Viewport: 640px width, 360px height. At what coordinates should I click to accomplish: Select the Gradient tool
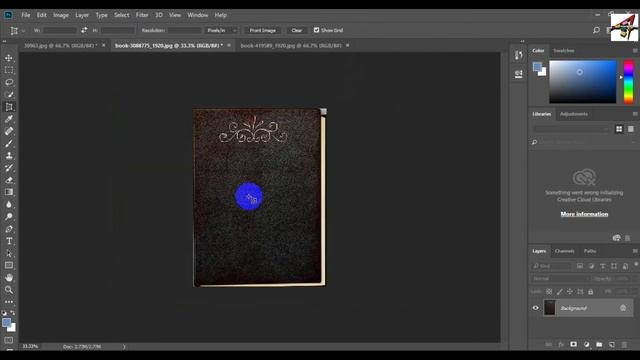click(x=9, y=192)
